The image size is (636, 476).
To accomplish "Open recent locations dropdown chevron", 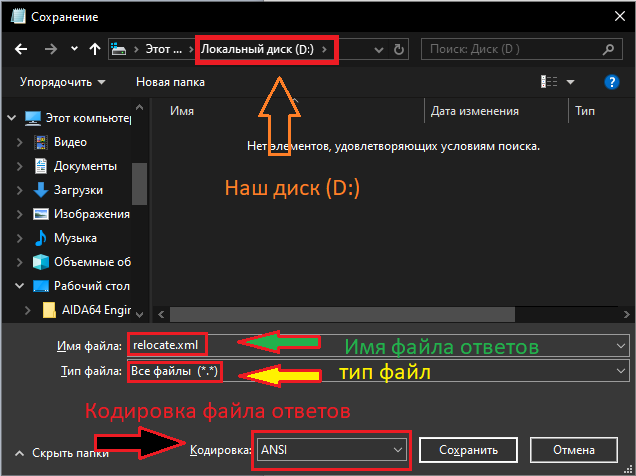I will coord(74,49).
